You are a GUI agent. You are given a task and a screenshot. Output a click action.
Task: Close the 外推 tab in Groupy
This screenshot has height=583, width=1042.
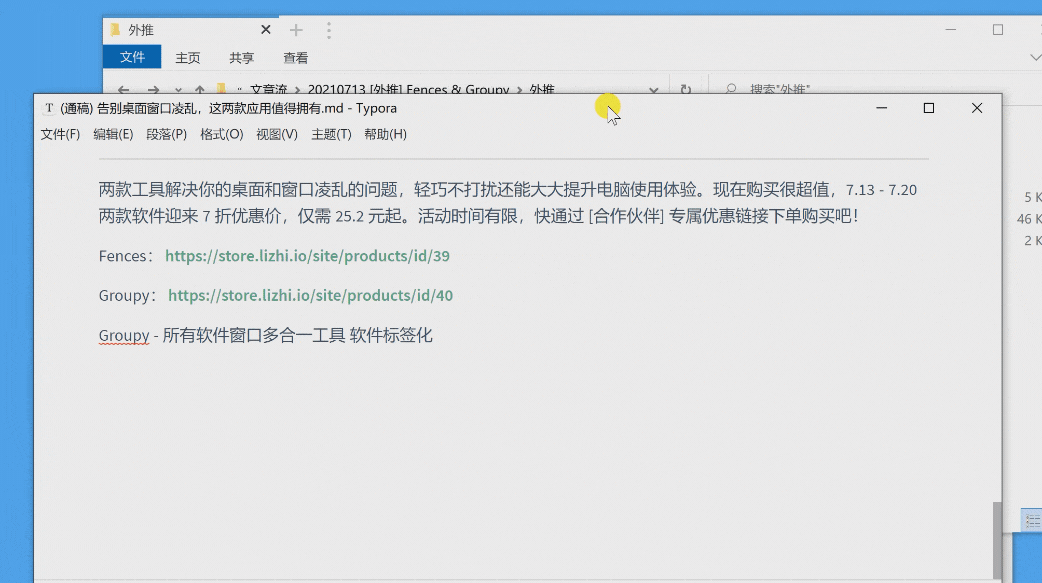pos(266,30)
